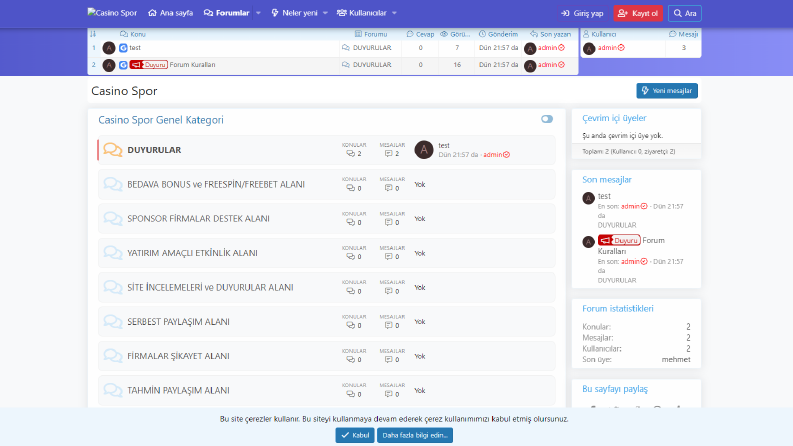Click Daha fazla bilgi edin button
793x446 pixels.
[415, 435]
